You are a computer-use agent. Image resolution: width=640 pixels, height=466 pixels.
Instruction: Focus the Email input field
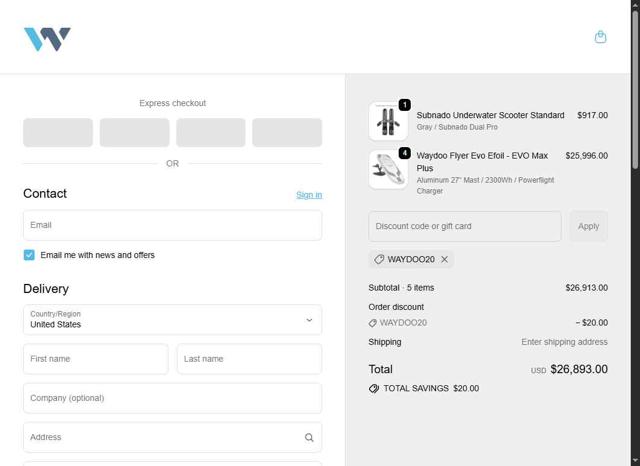172,225
